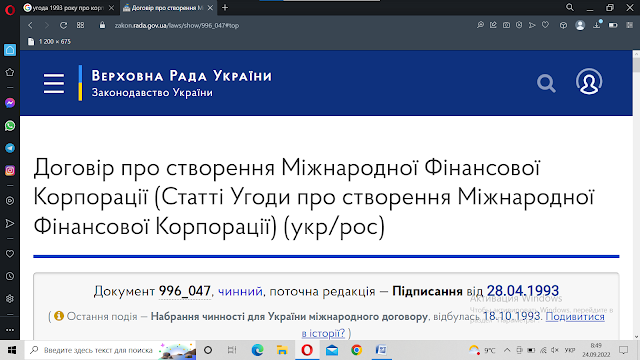Send page to My Flow from address bar

pos(532,25)
